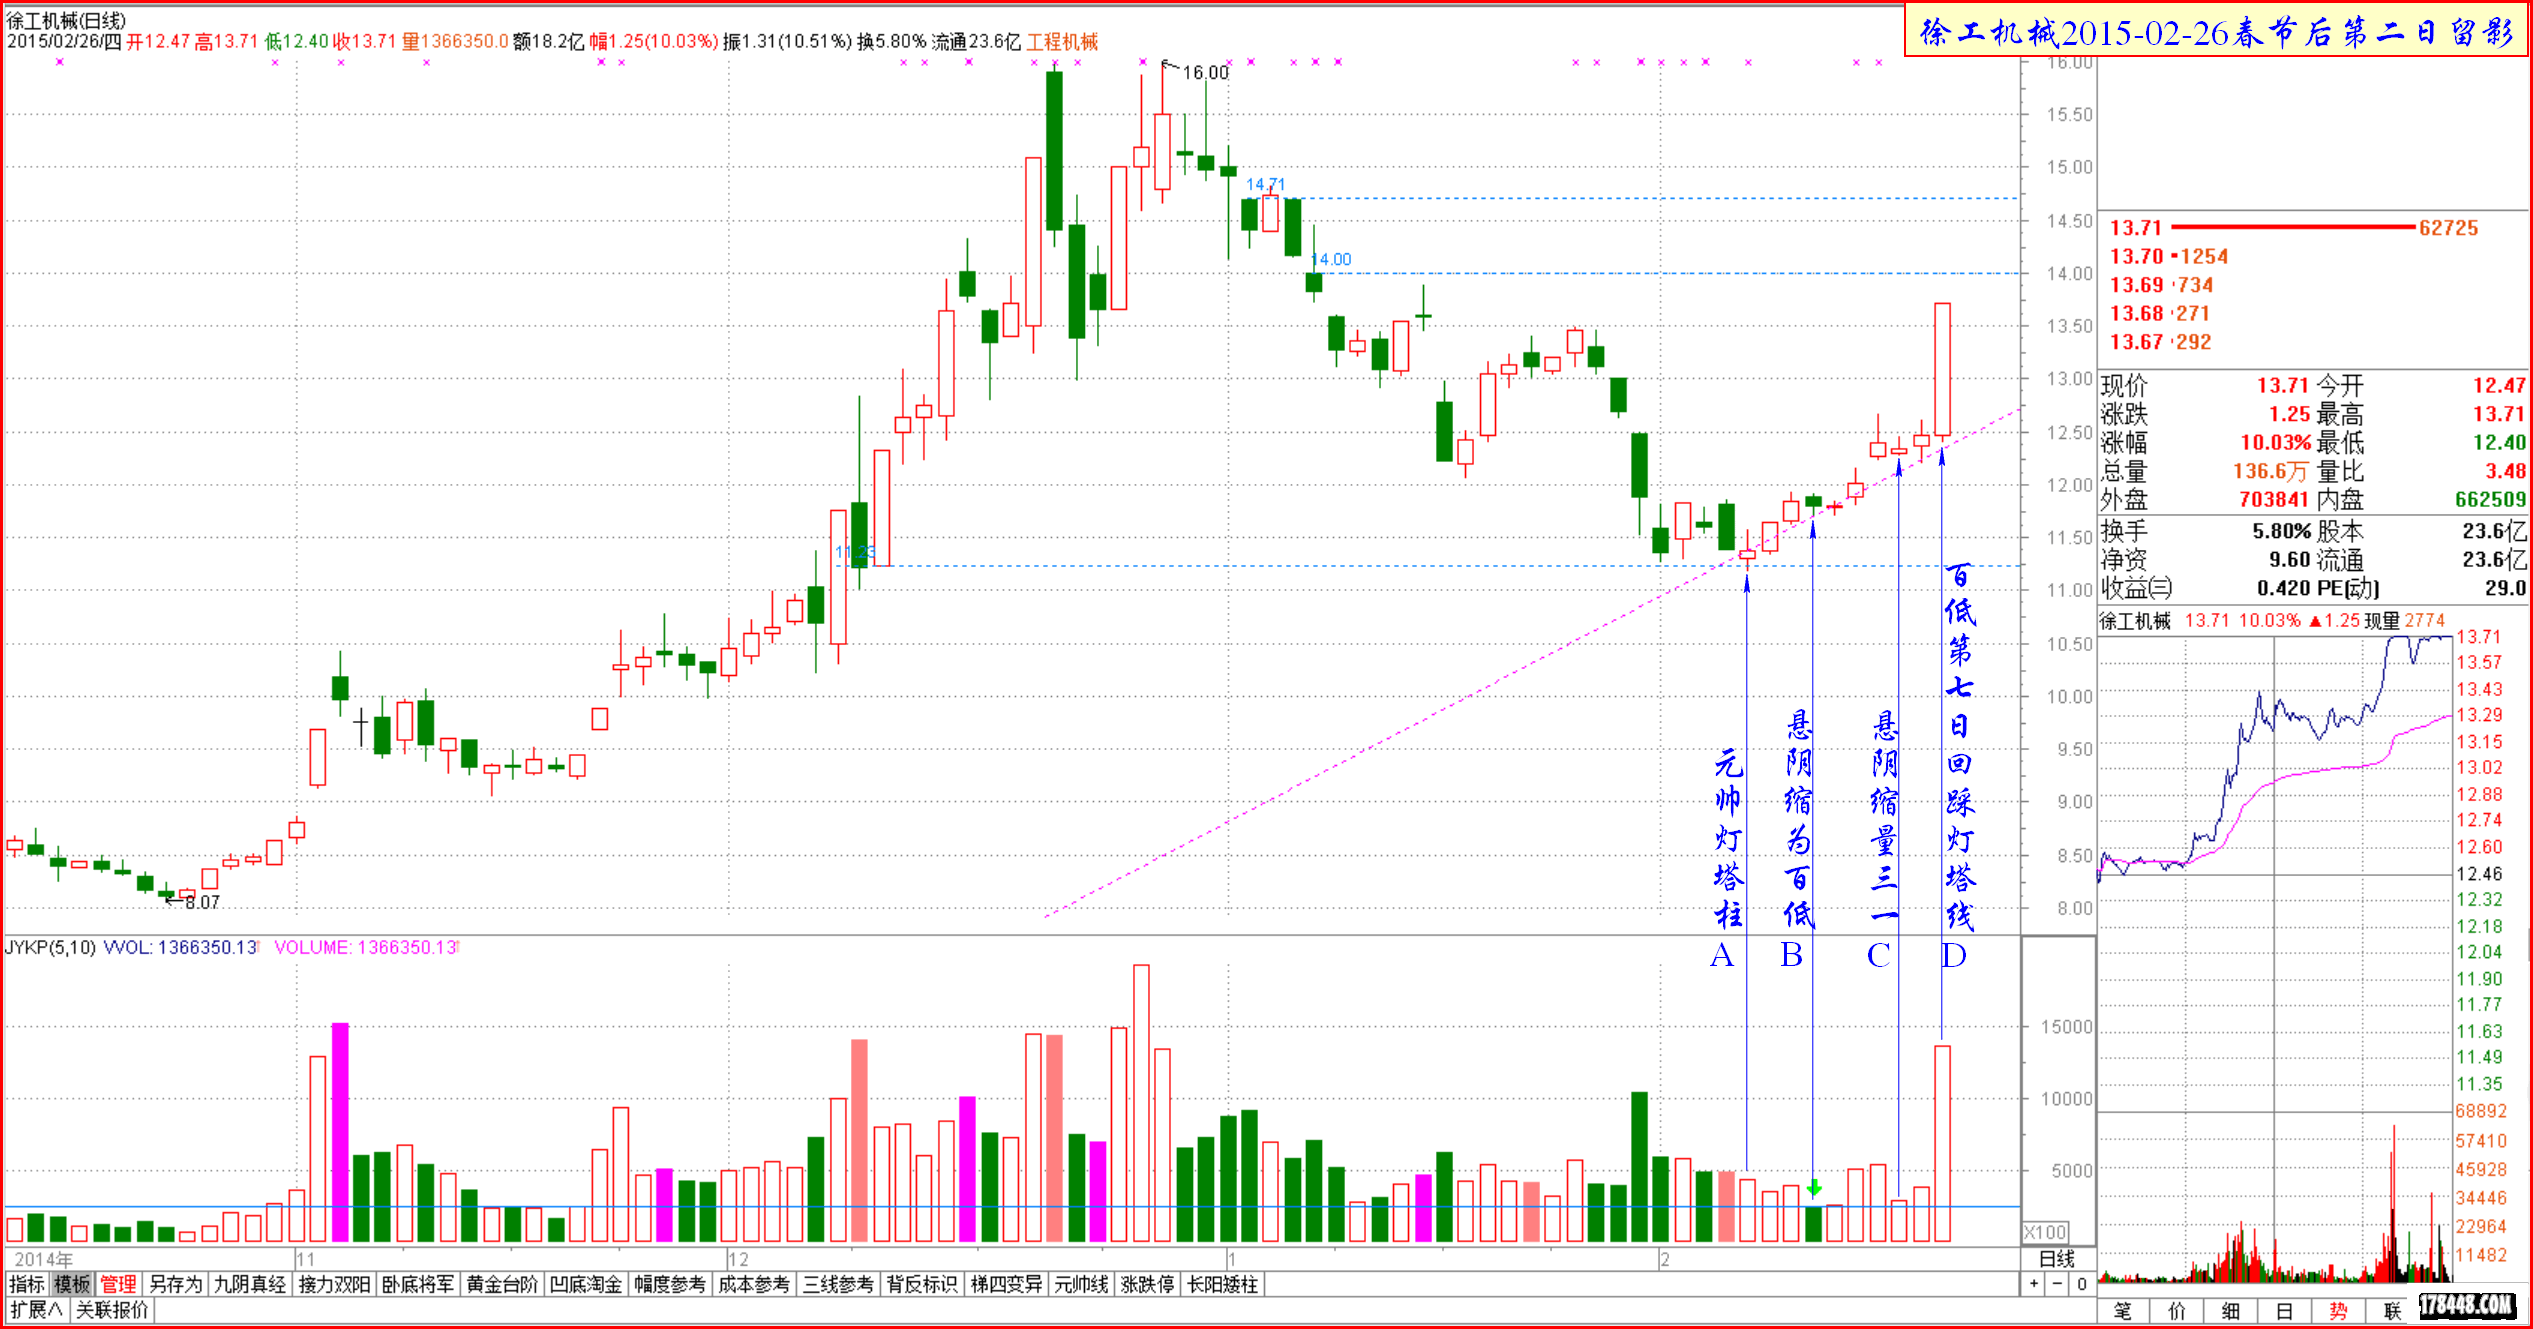
Task: Click the 内盘 662509 value
Action: (2490, 499)
